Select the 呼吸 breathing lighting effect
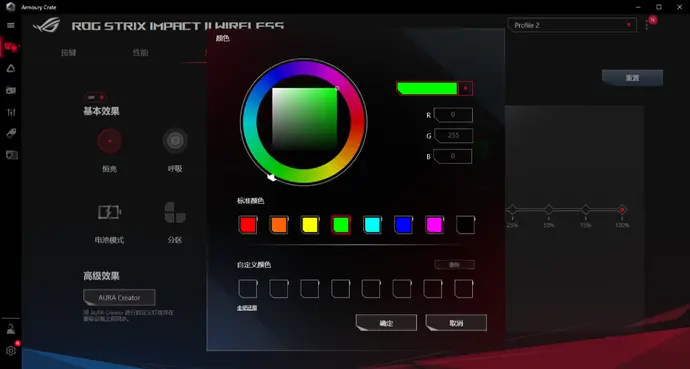This screenshot has width=690, height=369. [x=175, y=141]
